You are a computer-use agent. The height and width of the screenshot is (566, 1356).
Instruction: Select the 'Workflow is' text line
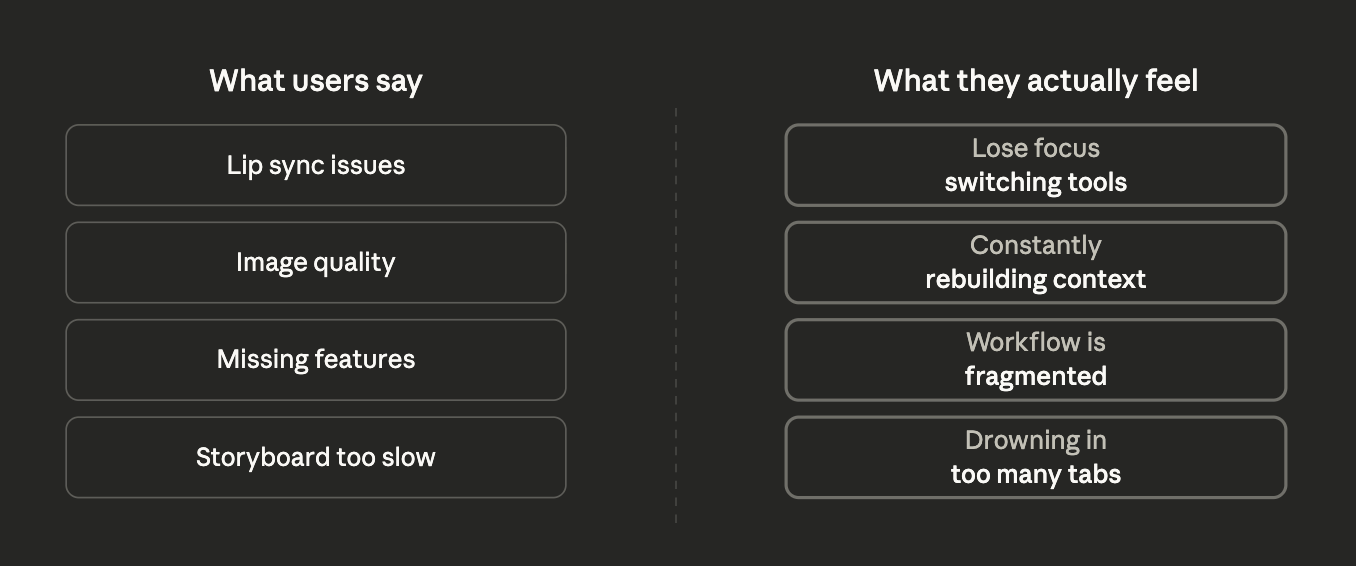(x=1035, y=342)
